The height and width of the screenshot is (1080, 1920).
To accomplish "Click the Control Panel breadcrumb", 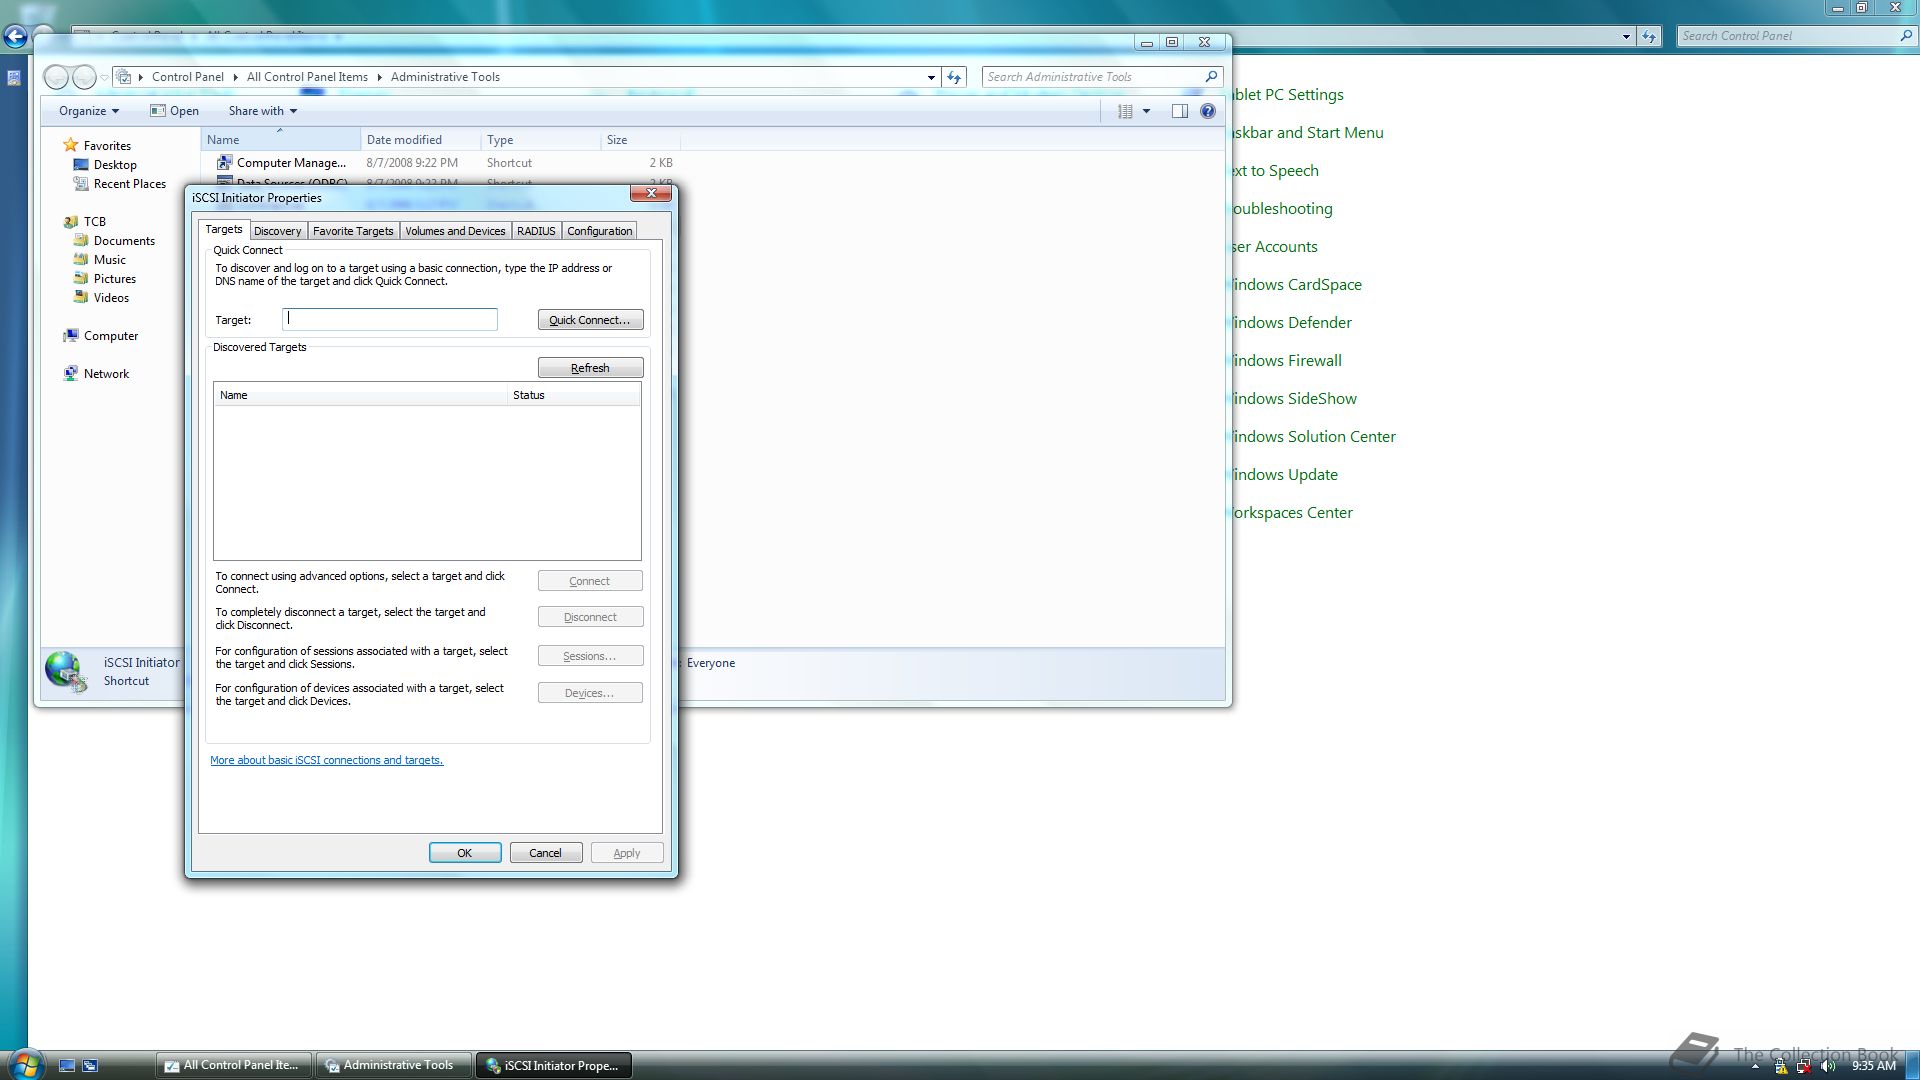I will [188, 77].
